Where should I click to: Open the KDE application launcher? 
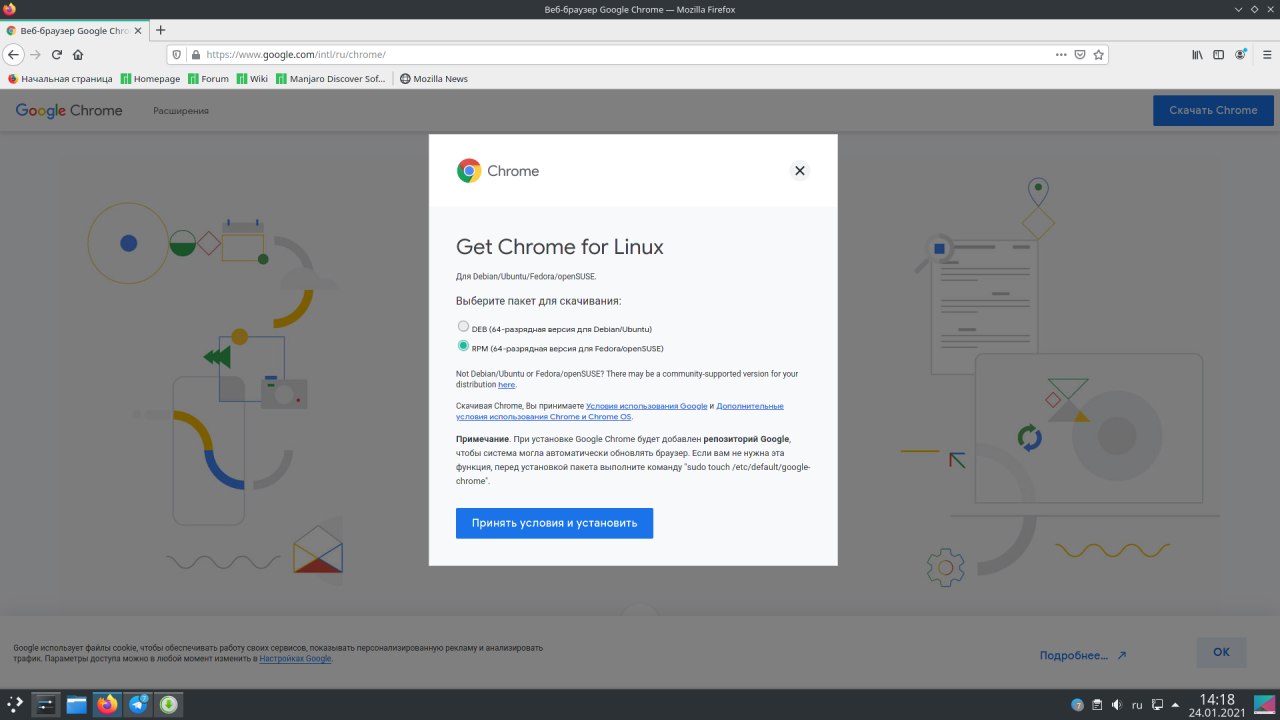[15, 704]
